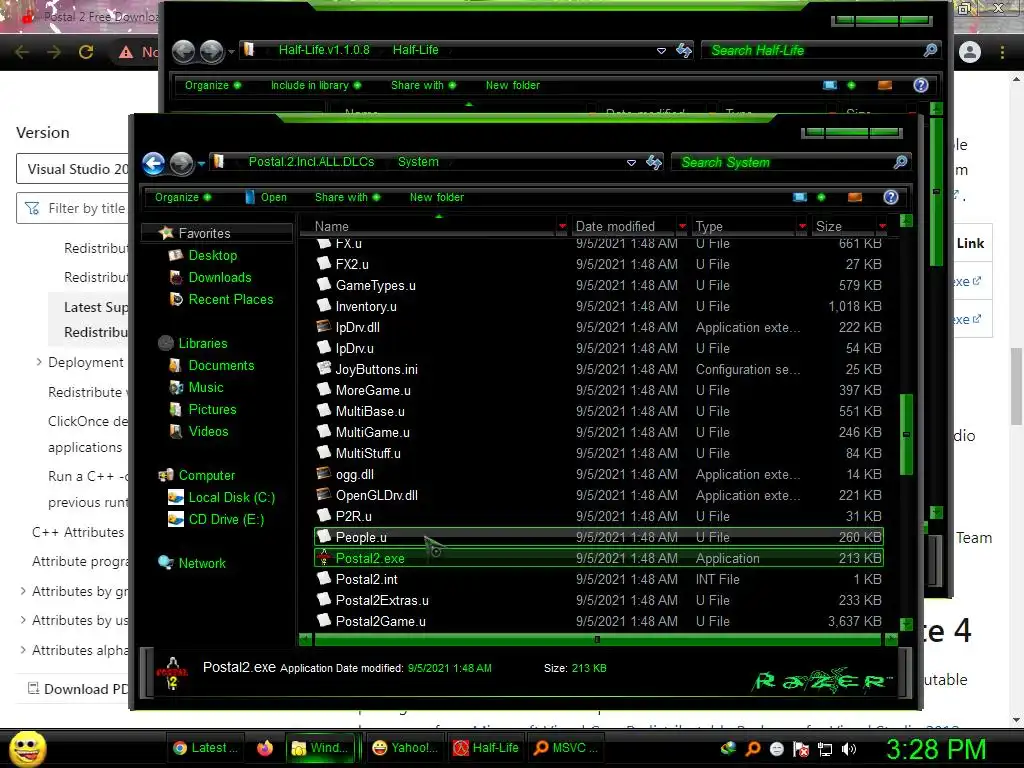Screen dimensions: 1024x768
Task: Select Postal2Game.u file
Action: (598, 621)
